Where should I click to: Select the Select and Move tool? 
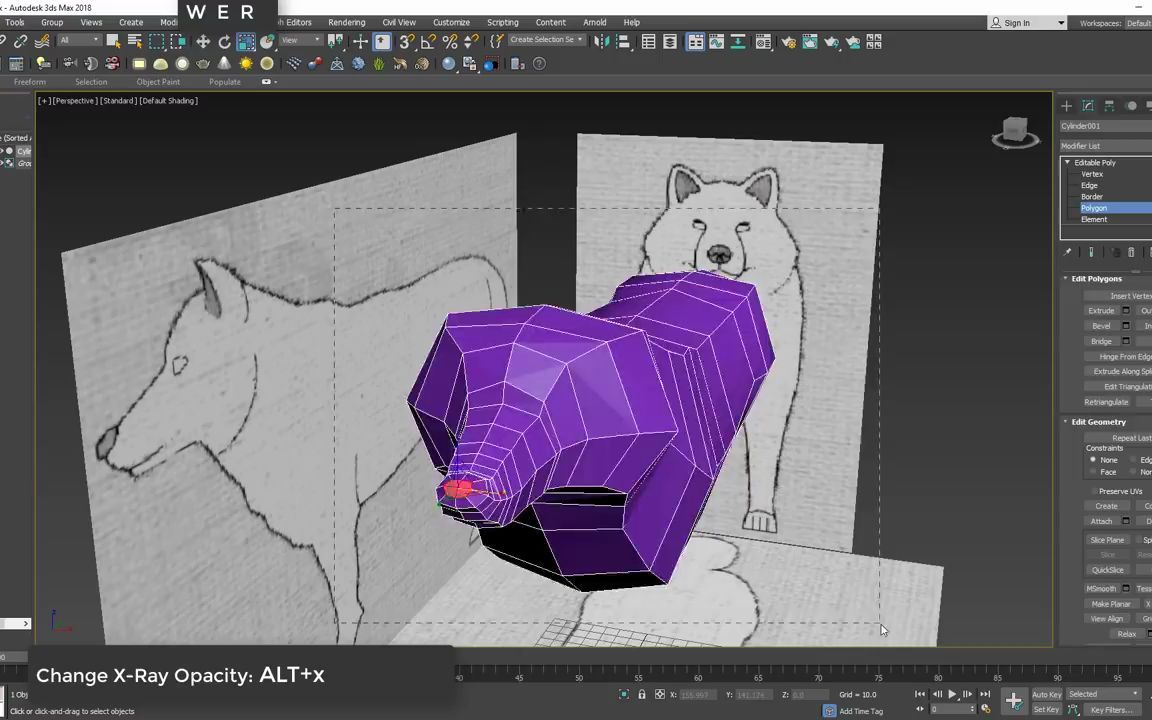[201, 41]
